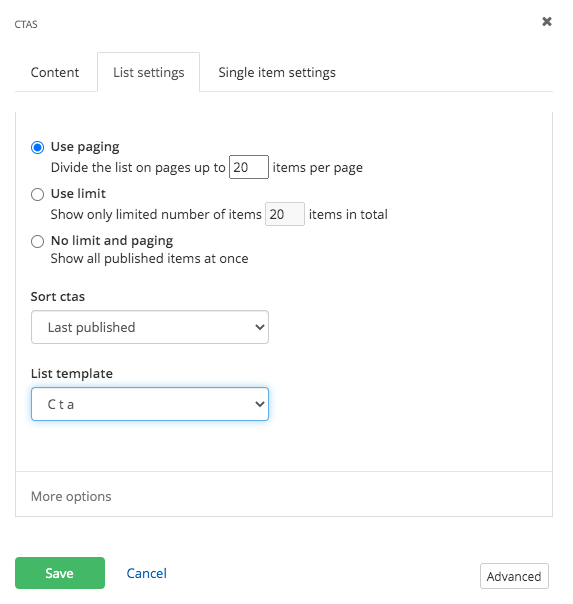Click the 'Divide the list on pages up to' text
Image resolution: width=573 pixels, height=604 pixels.
pos(138,168)
